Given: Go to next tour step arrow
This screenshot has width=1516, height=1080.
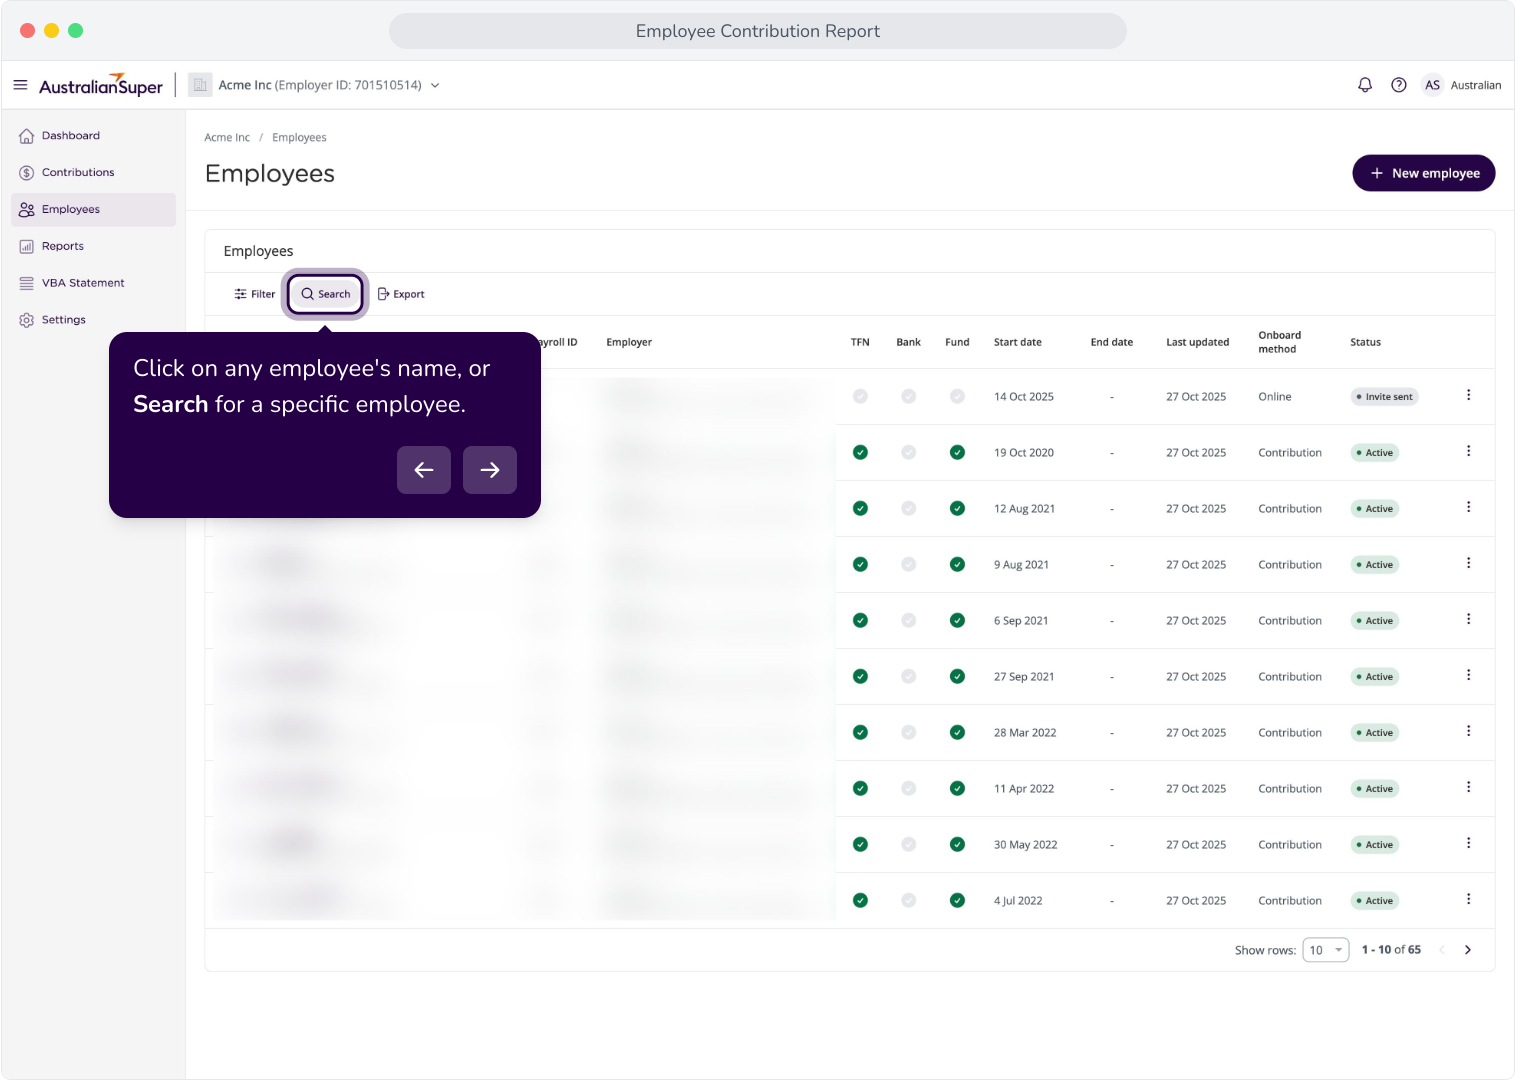Looking at the screenshot, I should click(x=490, y=470).
